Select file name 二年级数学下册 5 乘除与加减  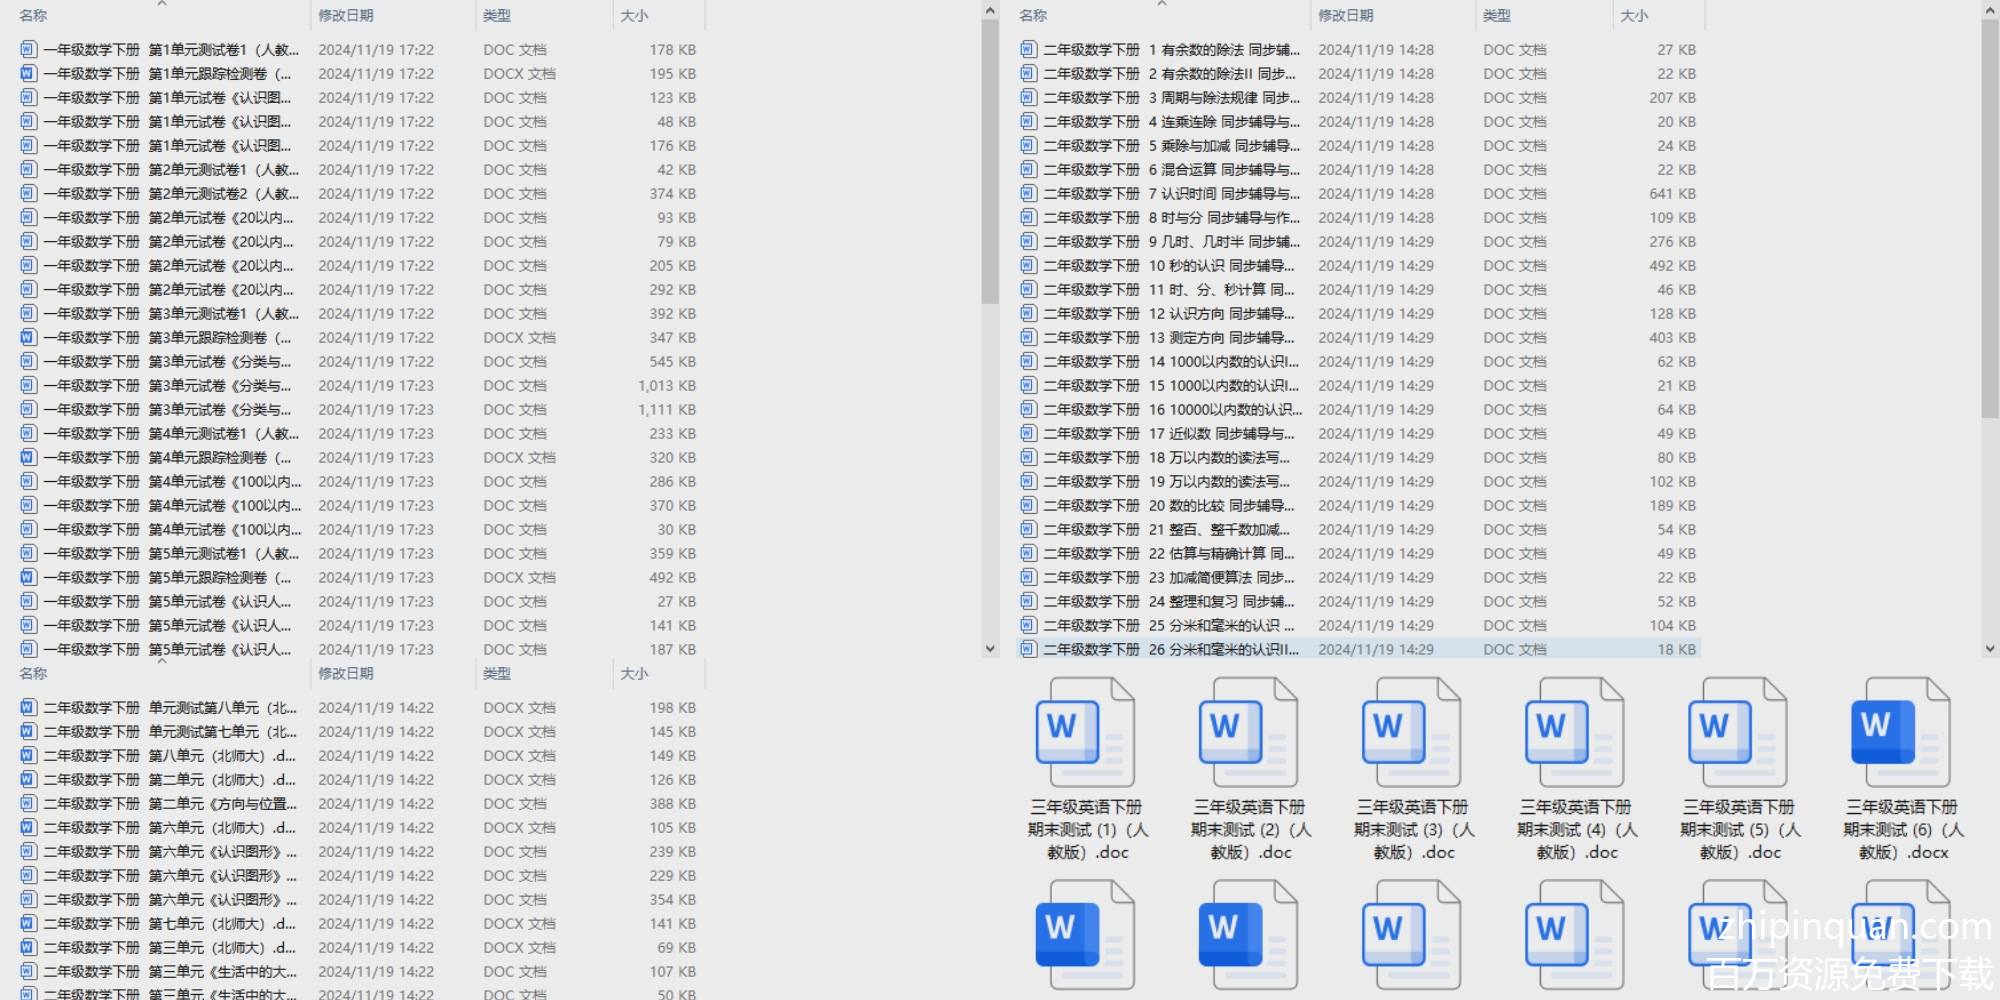[1172, 145]
